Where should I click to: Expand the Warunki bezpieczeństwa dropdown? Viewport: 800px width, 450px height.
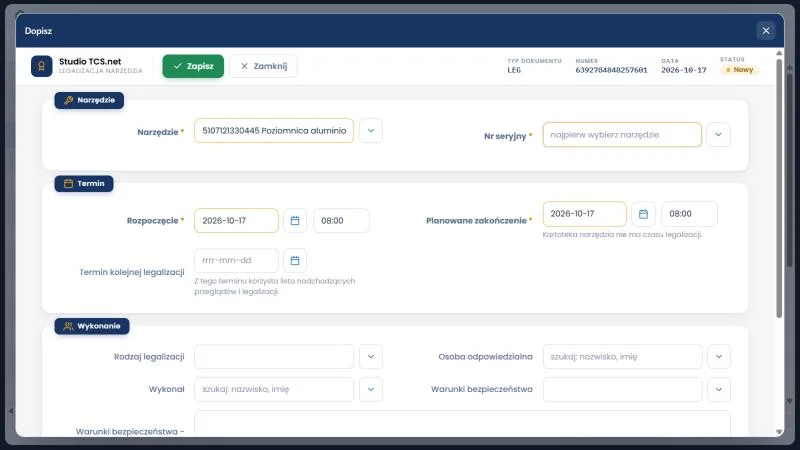point(719,389)
